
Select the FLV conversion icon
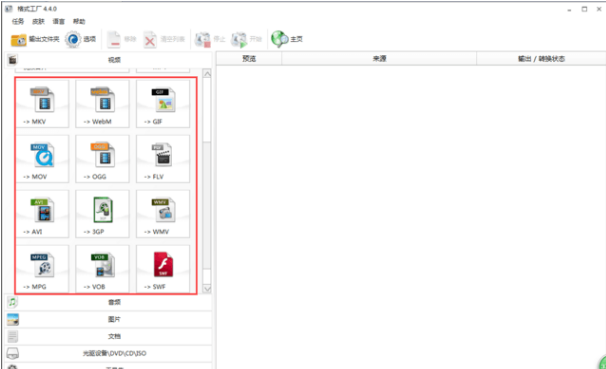point(163,159)
